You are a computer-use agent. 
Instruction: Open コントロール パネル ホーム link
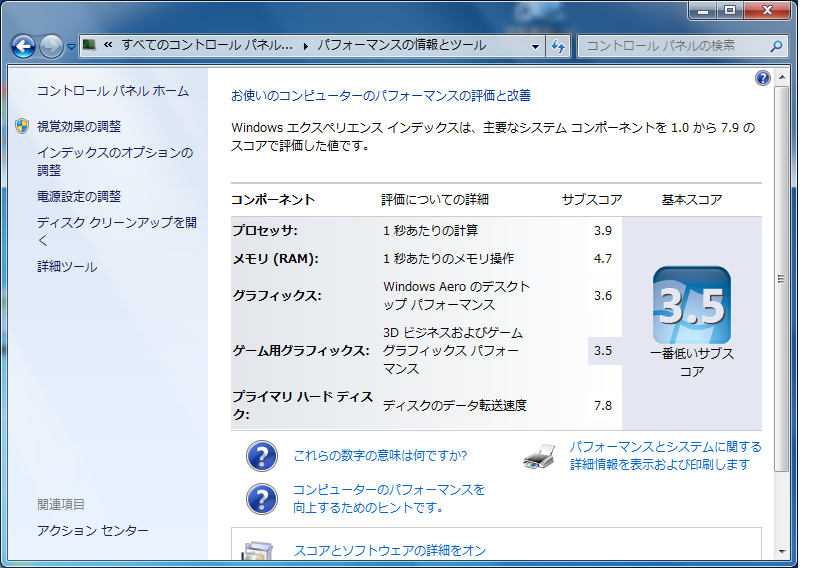pyautogui.click(x=112, y=91)
